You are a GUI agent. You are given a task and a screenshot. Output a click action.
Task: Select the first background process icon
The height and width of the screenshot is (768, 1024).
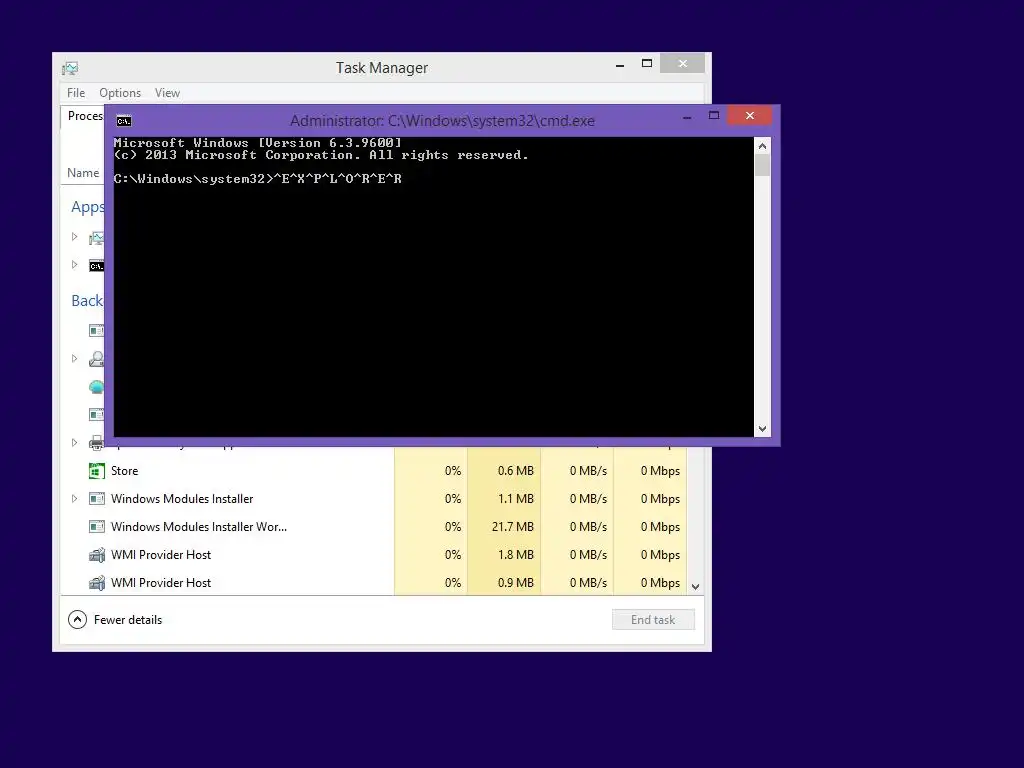point(97,330)
